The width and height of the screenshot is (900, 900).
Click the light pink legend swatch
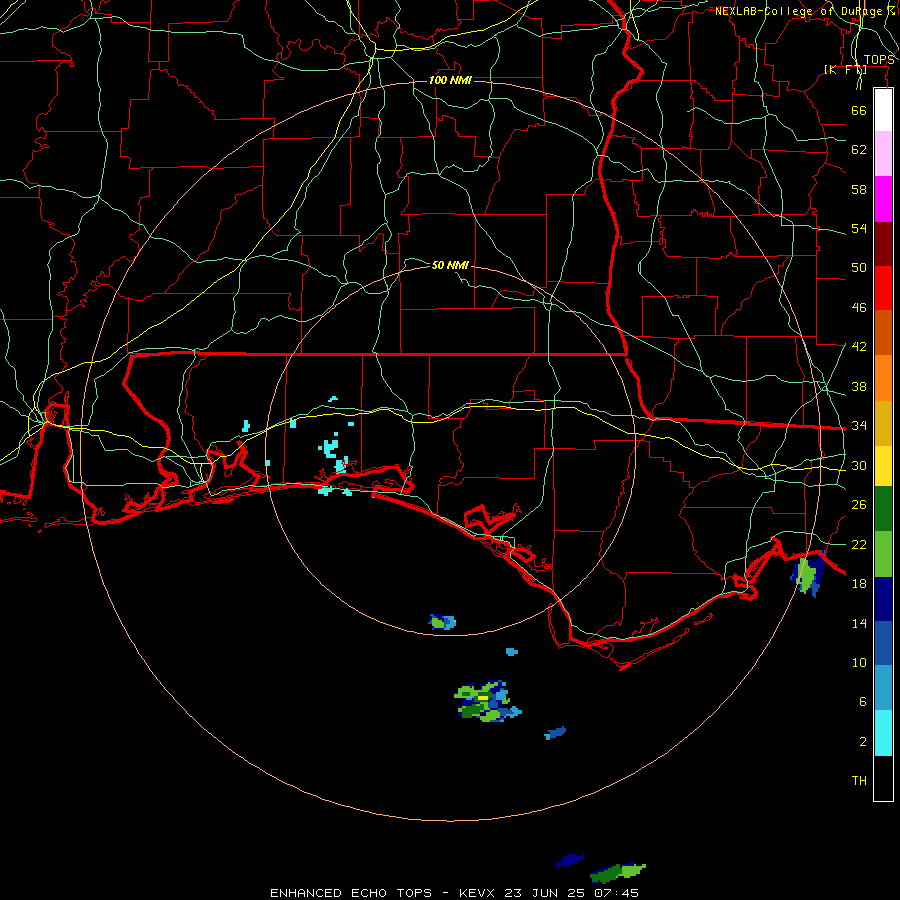(883, 154)
